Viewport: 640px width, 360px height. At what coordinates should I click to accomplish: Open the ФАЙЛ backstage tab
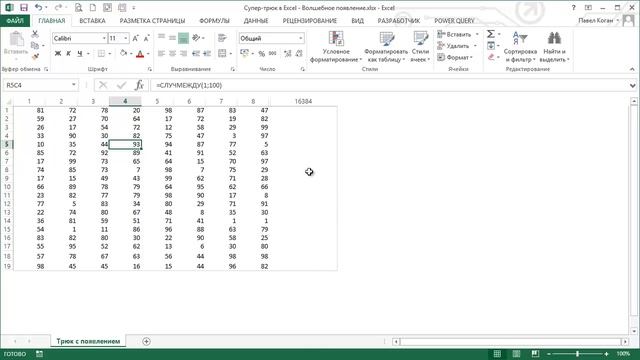(x=15, y=20)
